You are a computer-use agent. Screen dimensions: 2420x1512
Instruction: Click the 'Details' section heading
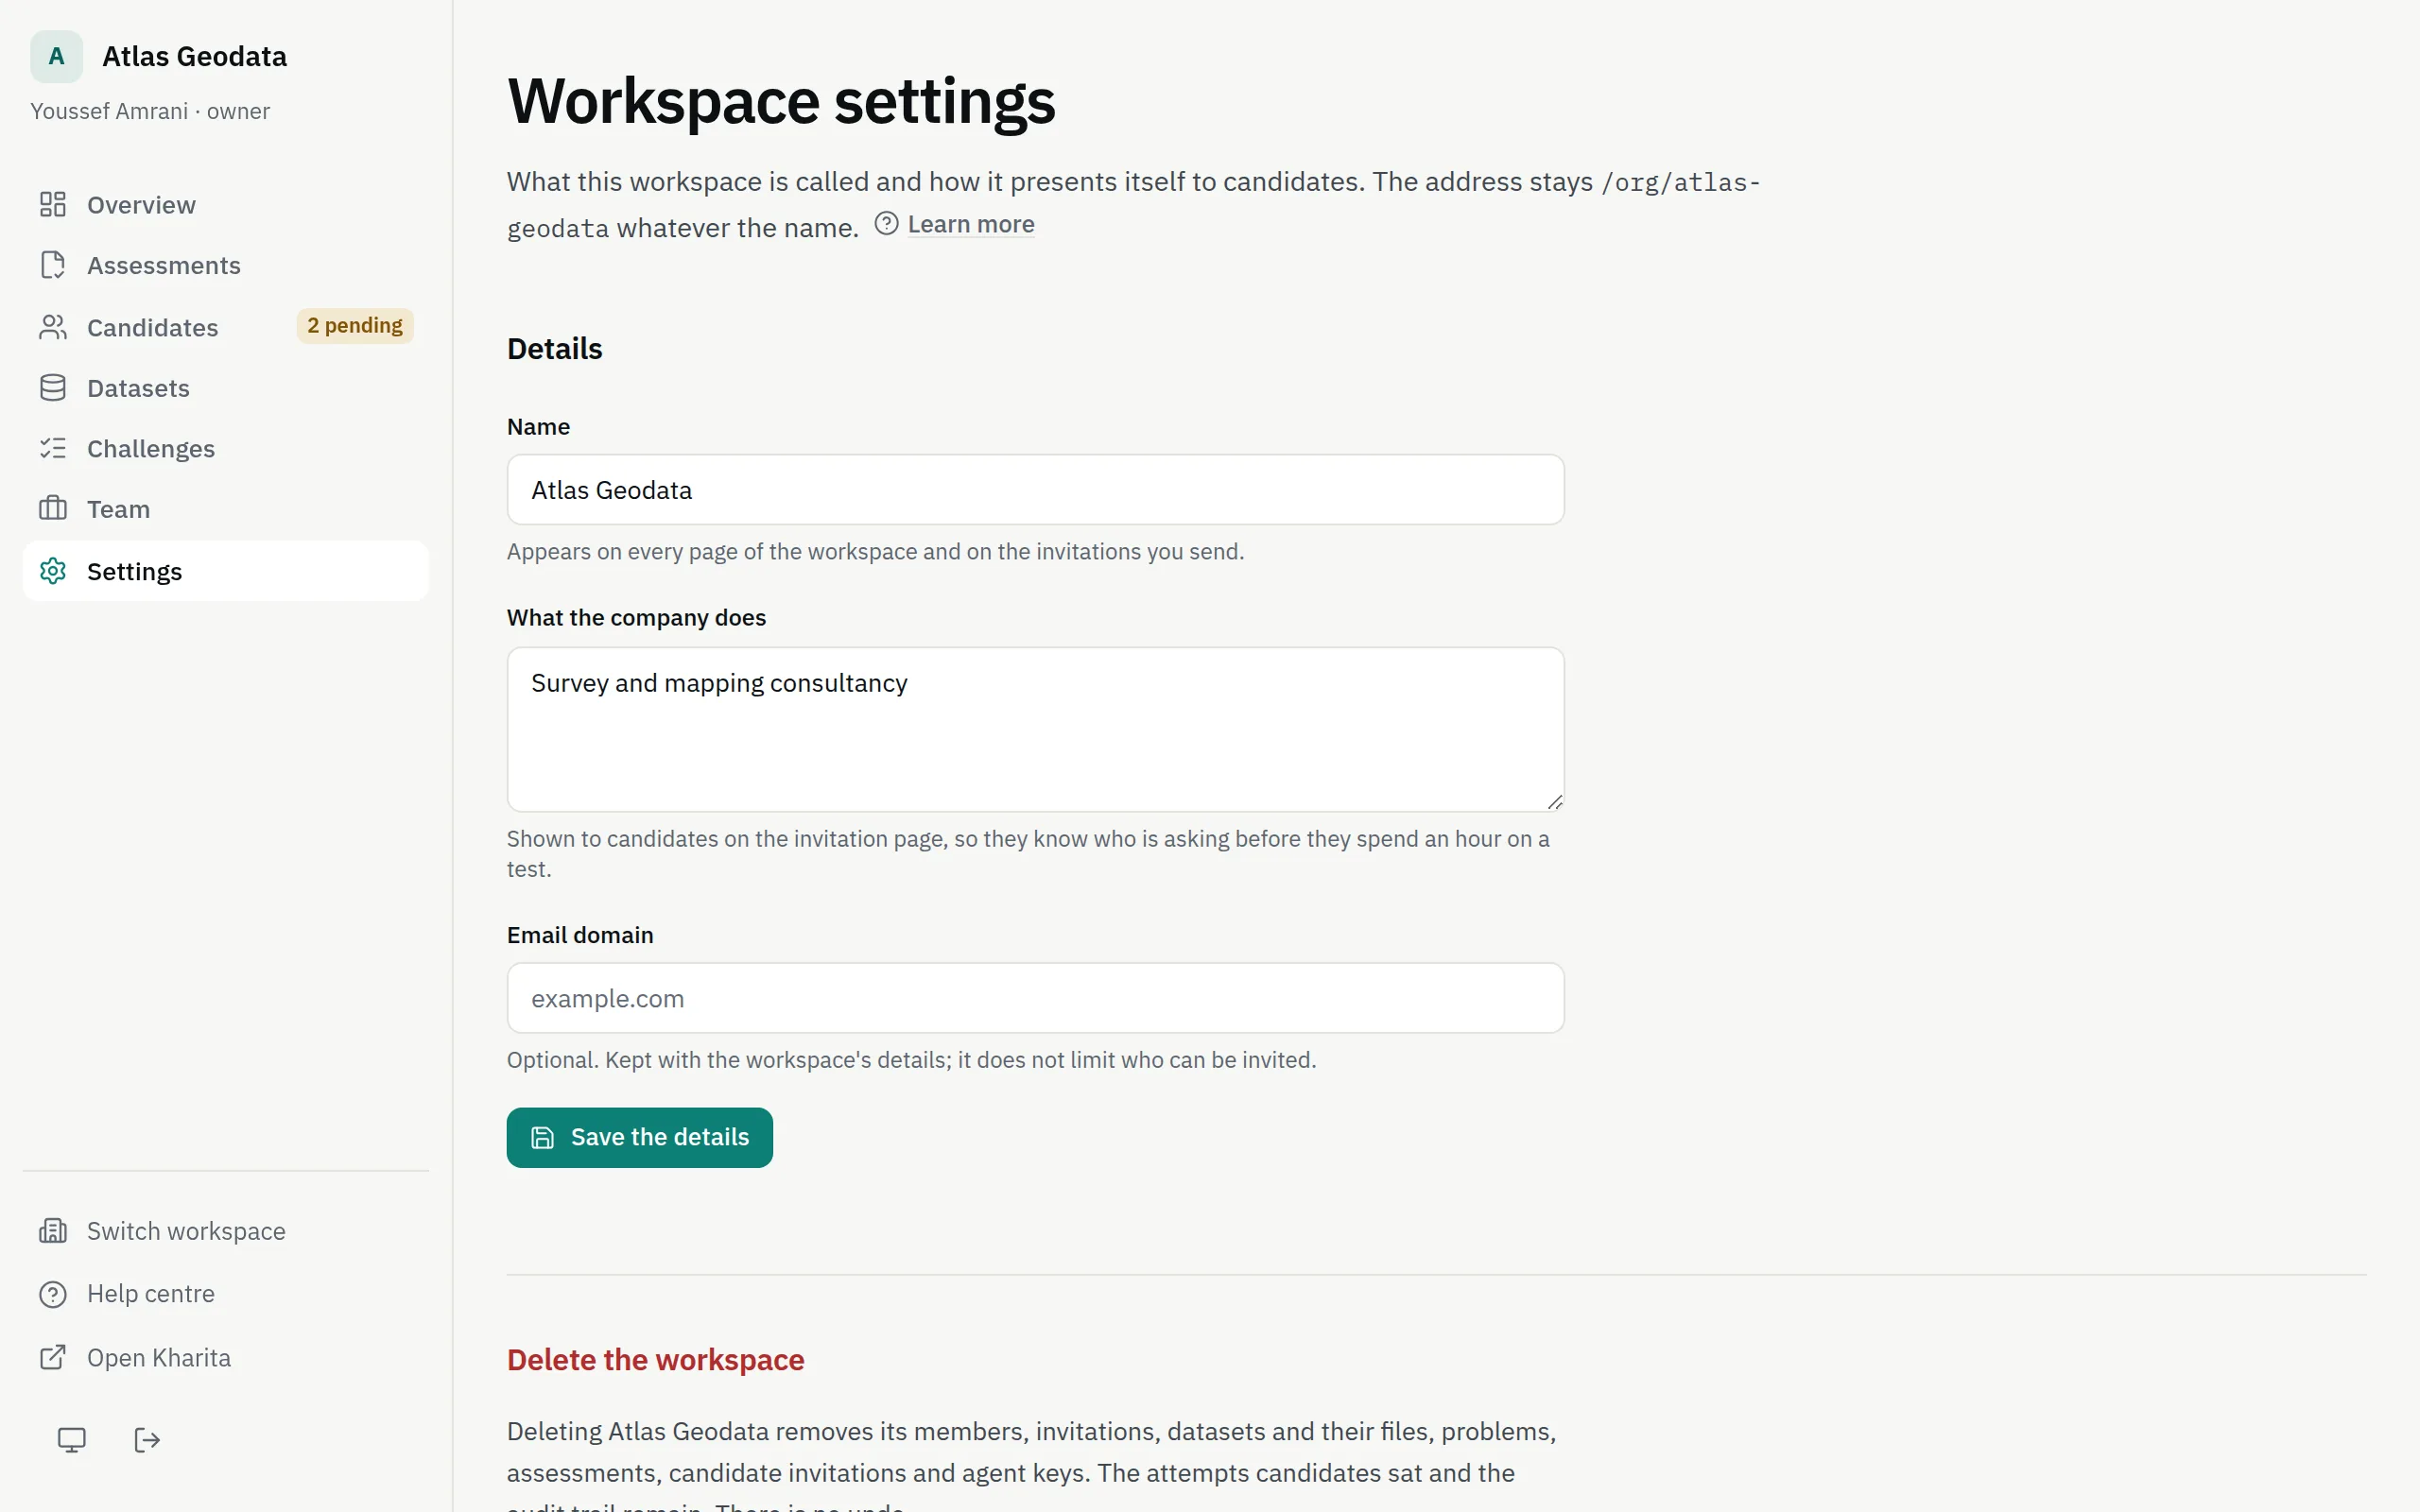tap(555, 349)
